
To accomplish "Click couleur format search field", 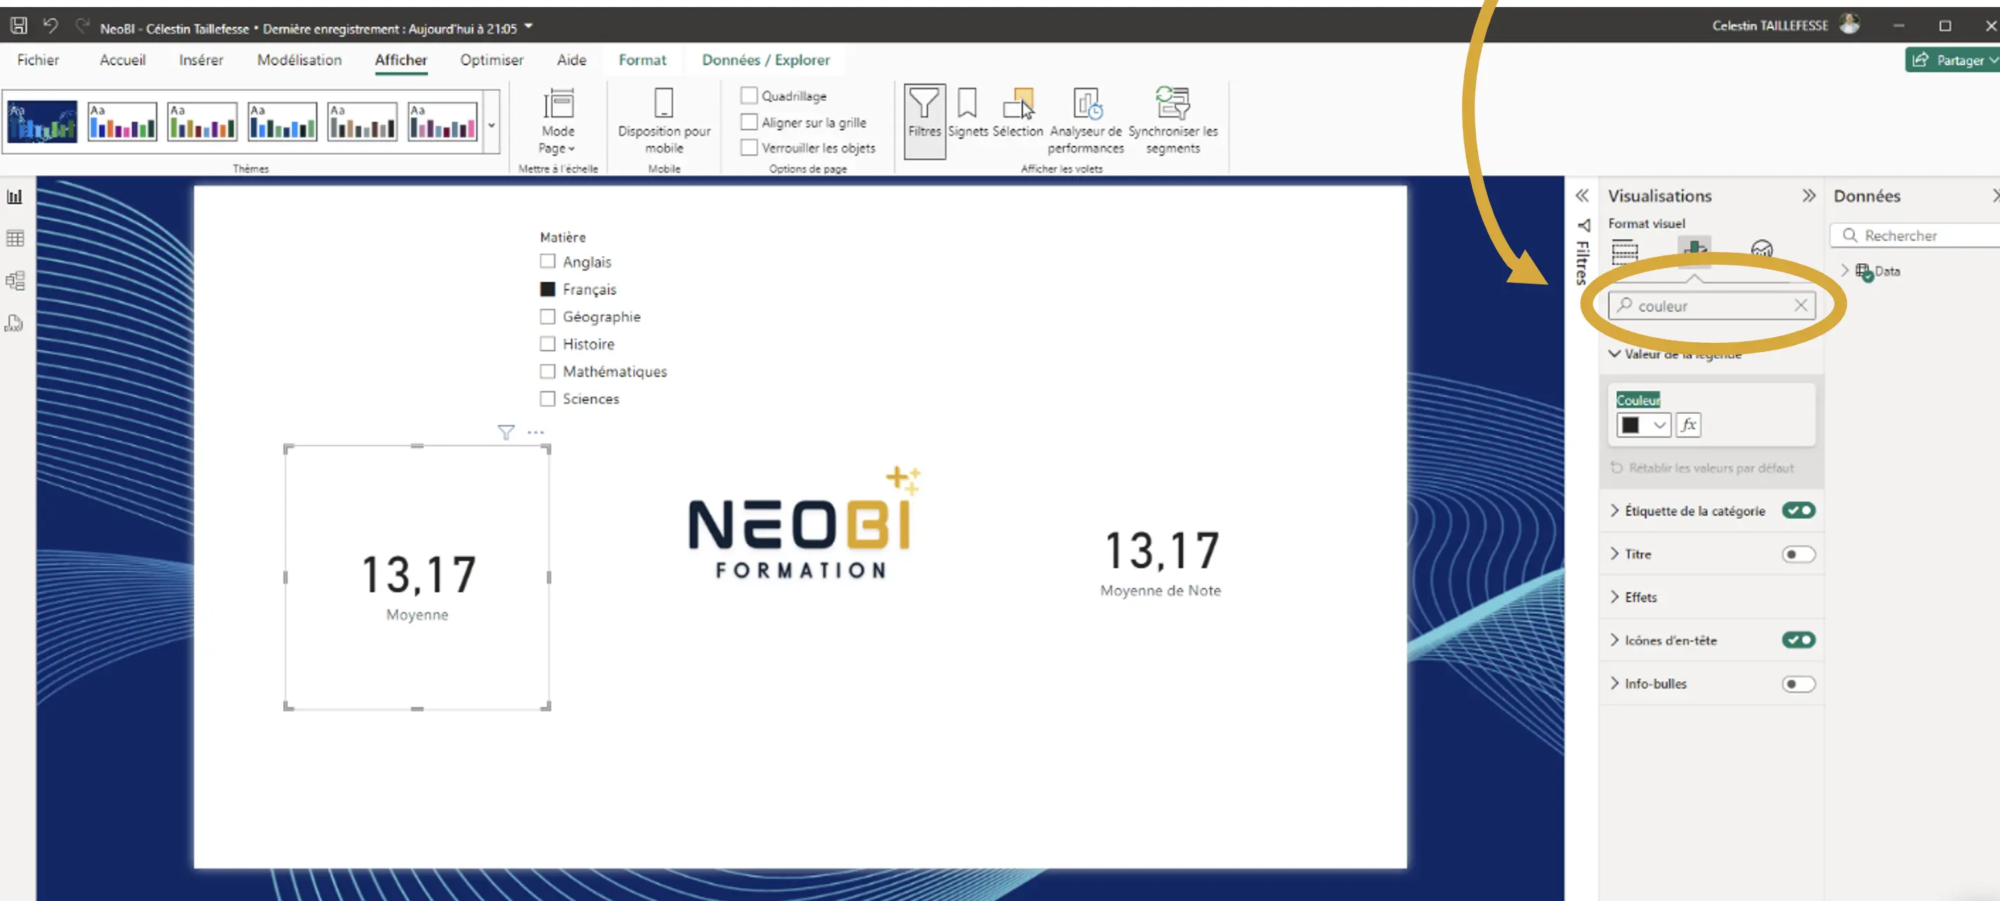I will [1712, 306].
